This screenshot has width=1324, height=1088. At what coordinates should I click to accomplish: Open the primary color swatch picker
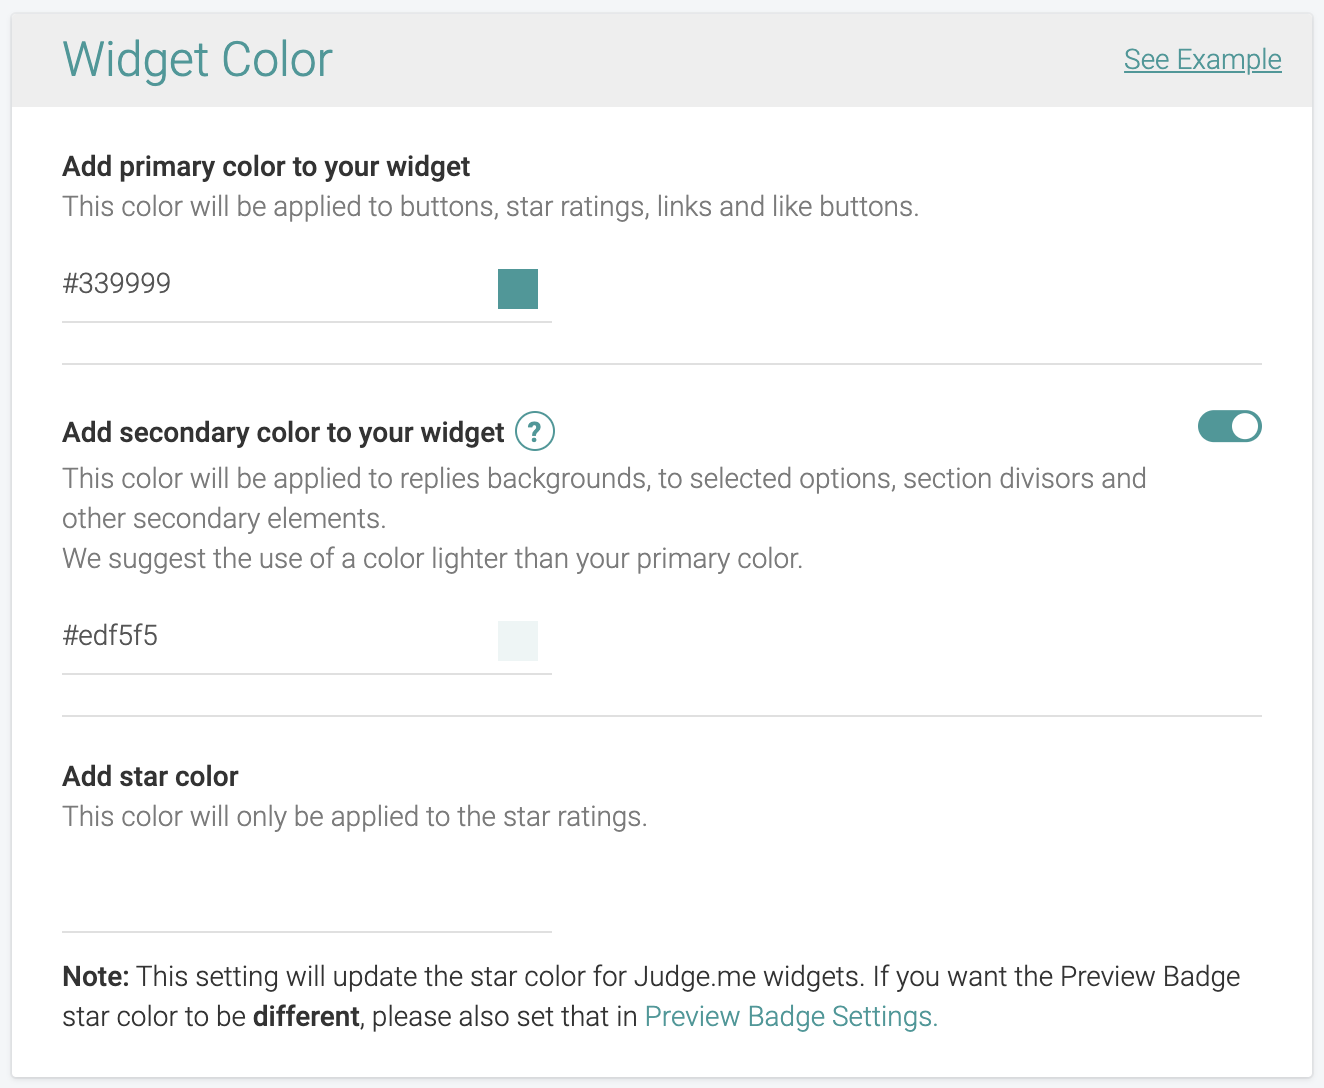518,289
